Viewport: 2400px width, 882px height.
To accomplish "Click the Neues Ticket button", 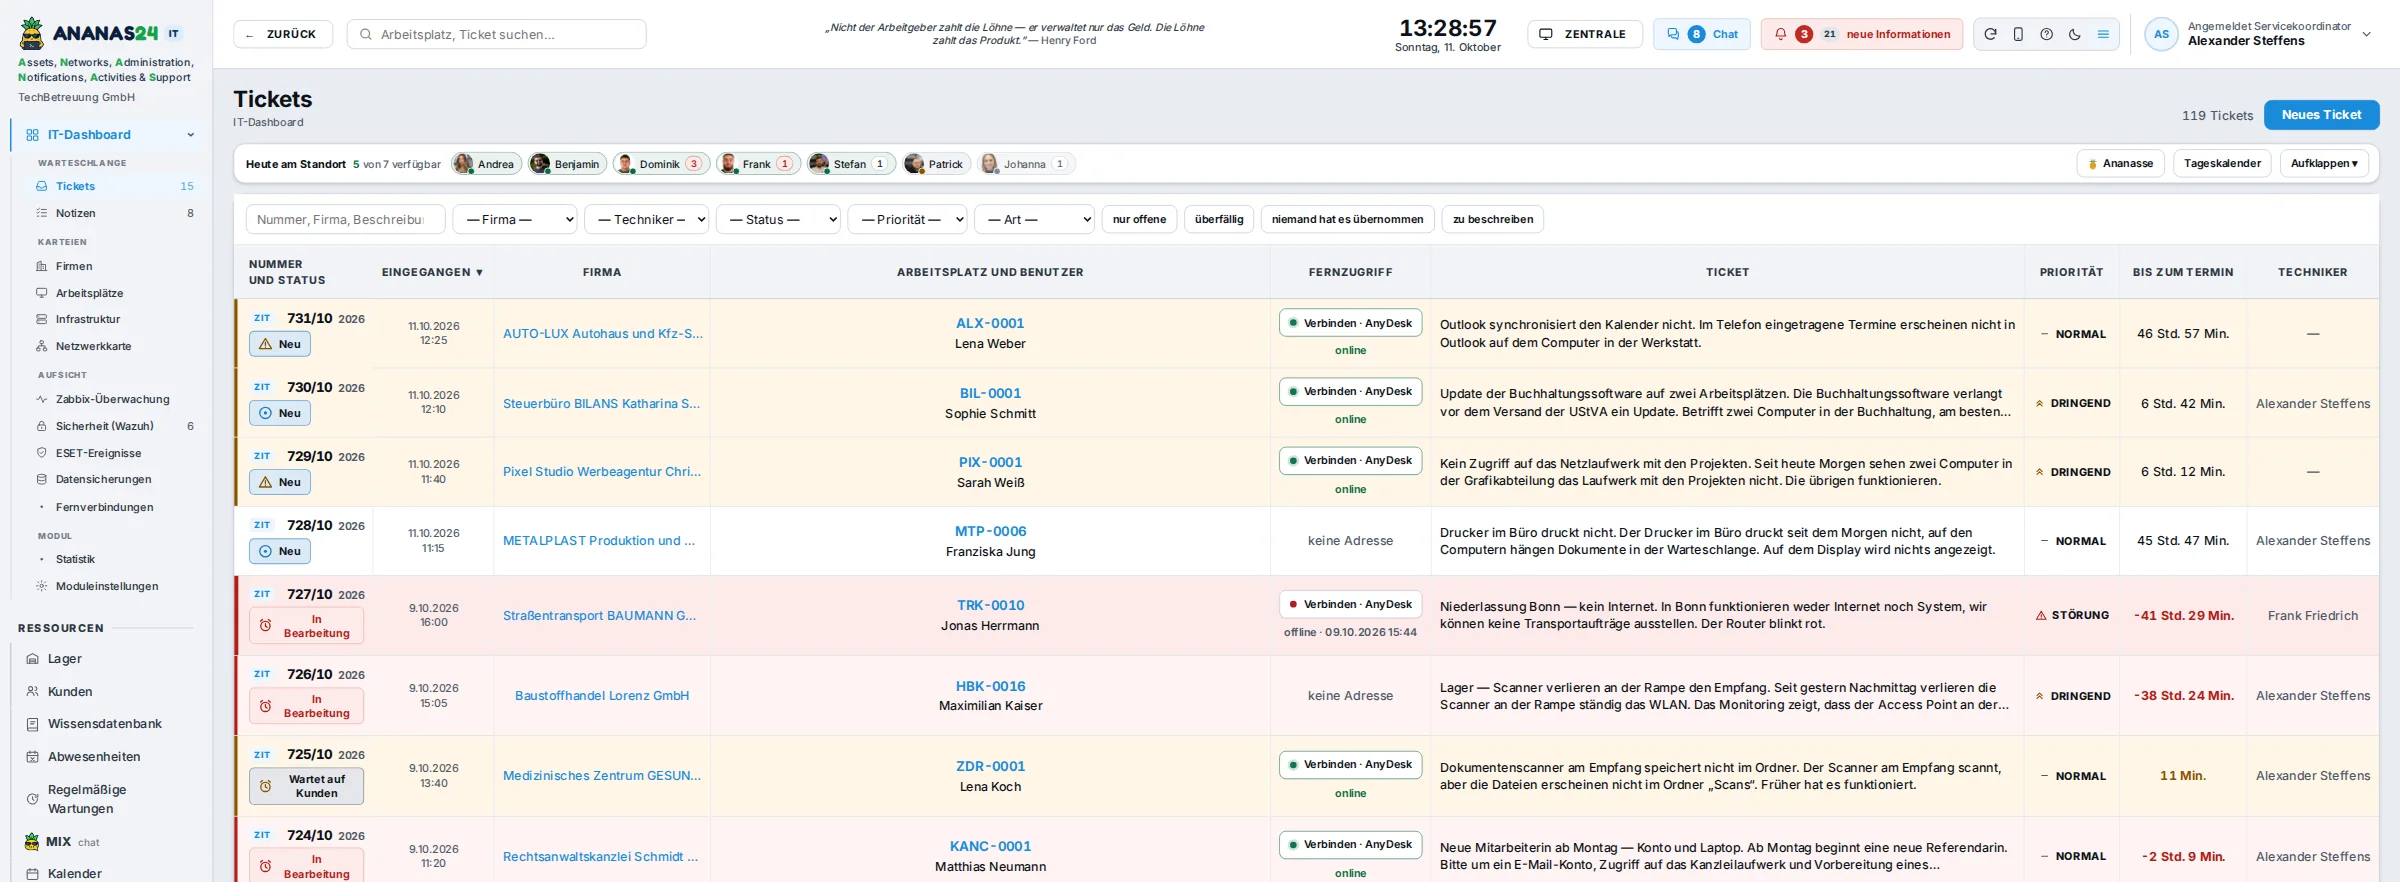I will [x=2321, y=115].
